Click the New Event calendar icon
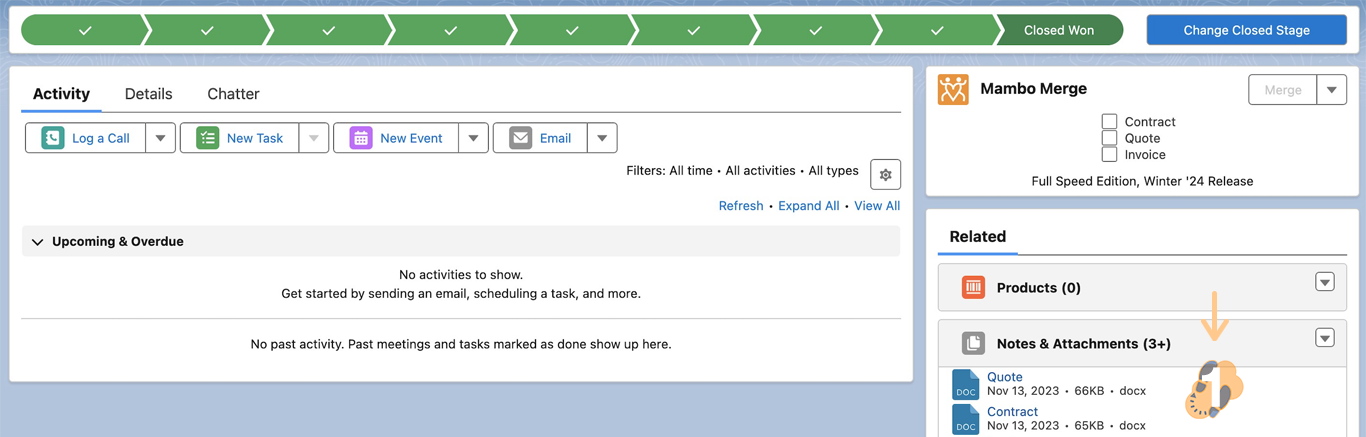This screenshot has width=1366, height=437. coord(360,138)
